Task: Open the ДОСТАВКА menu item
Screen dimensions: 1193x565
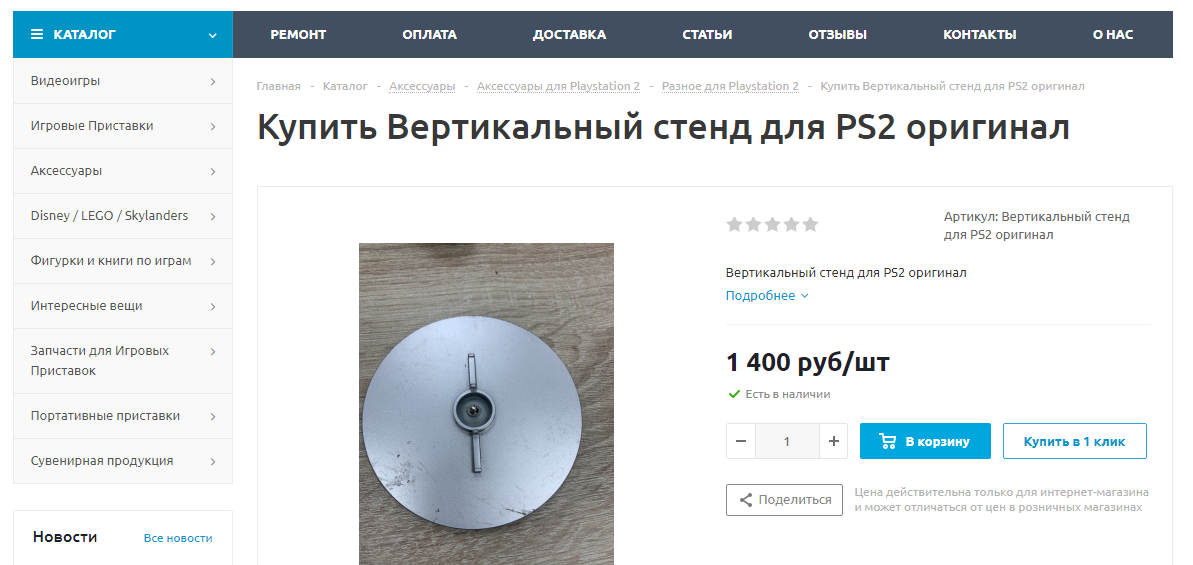Action: pyautogui.click(x=569, y=34)
